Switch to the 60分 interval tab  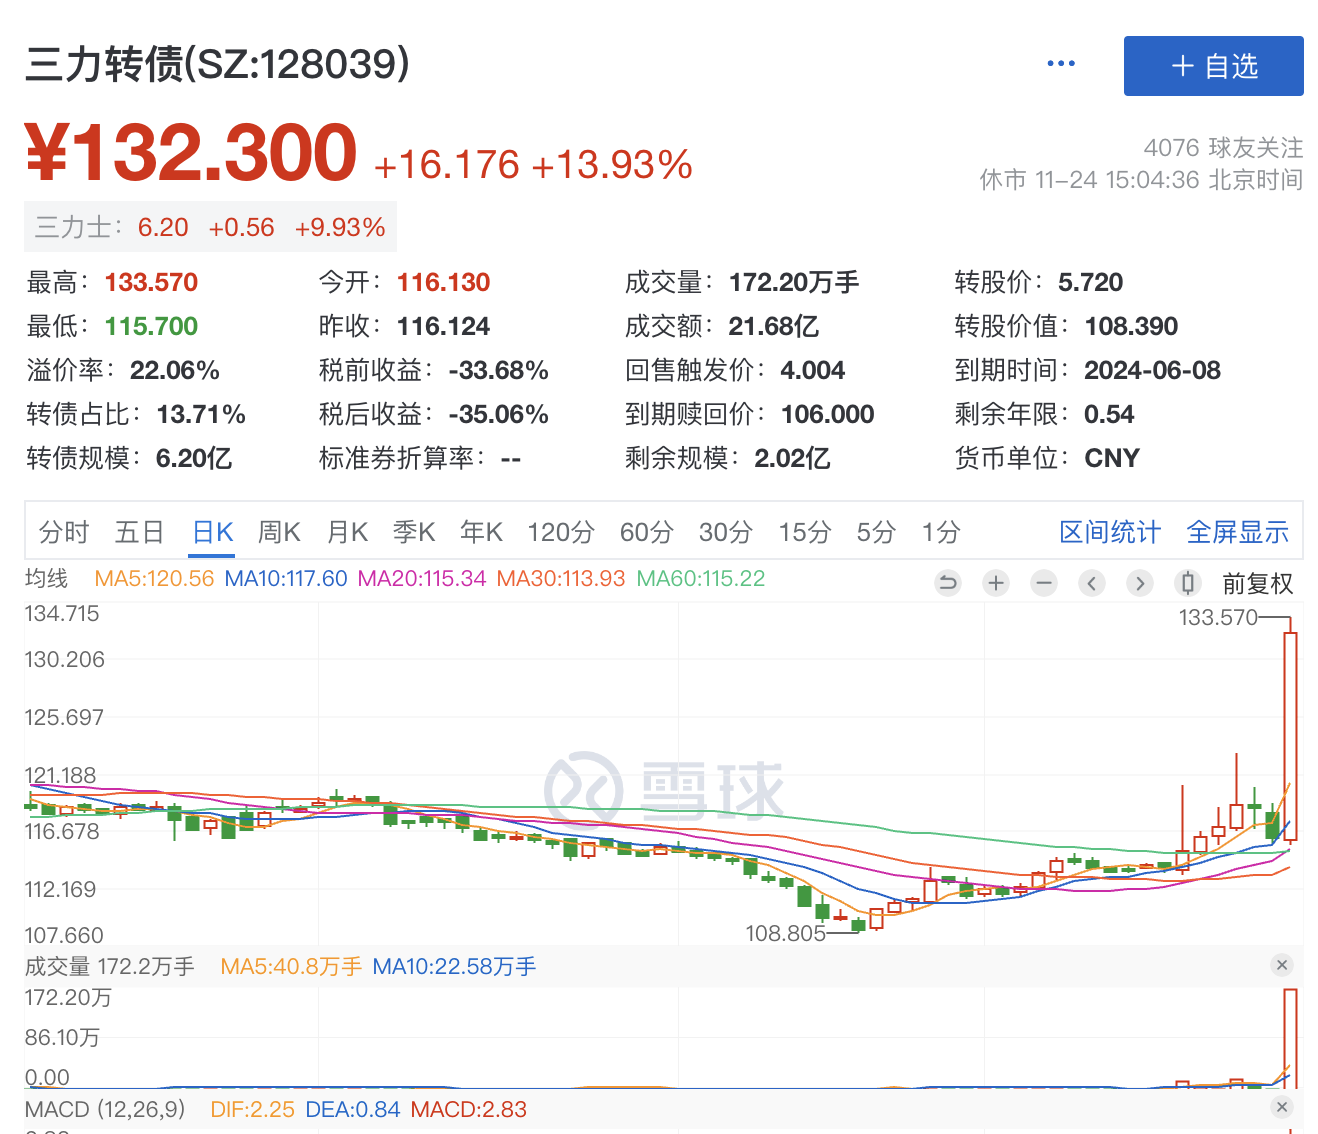[x=646, y=532]
